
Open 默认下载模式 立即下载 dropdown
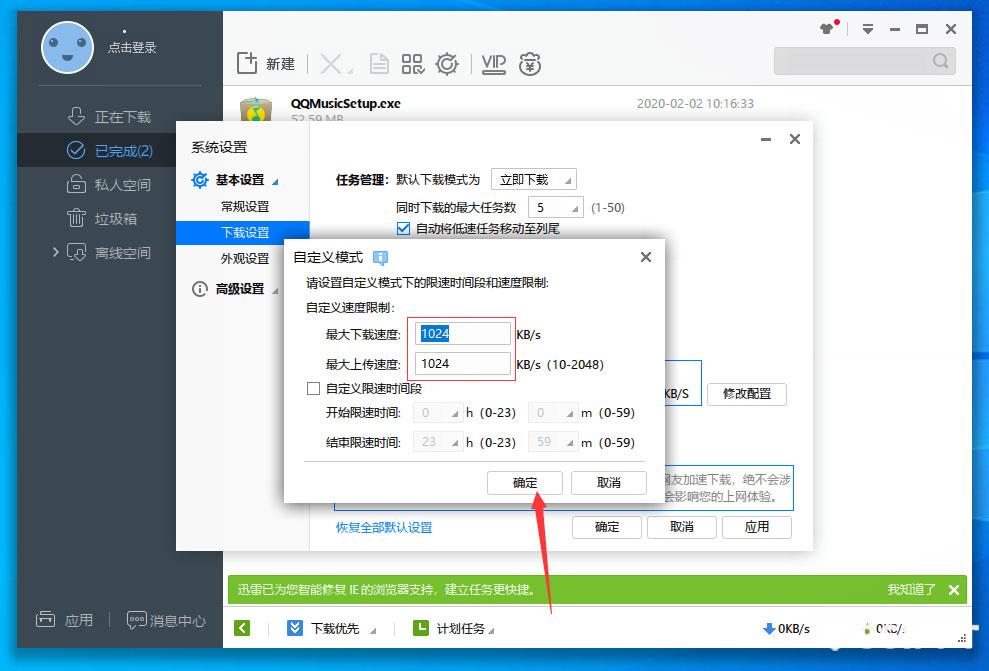(x=534, y=180)
